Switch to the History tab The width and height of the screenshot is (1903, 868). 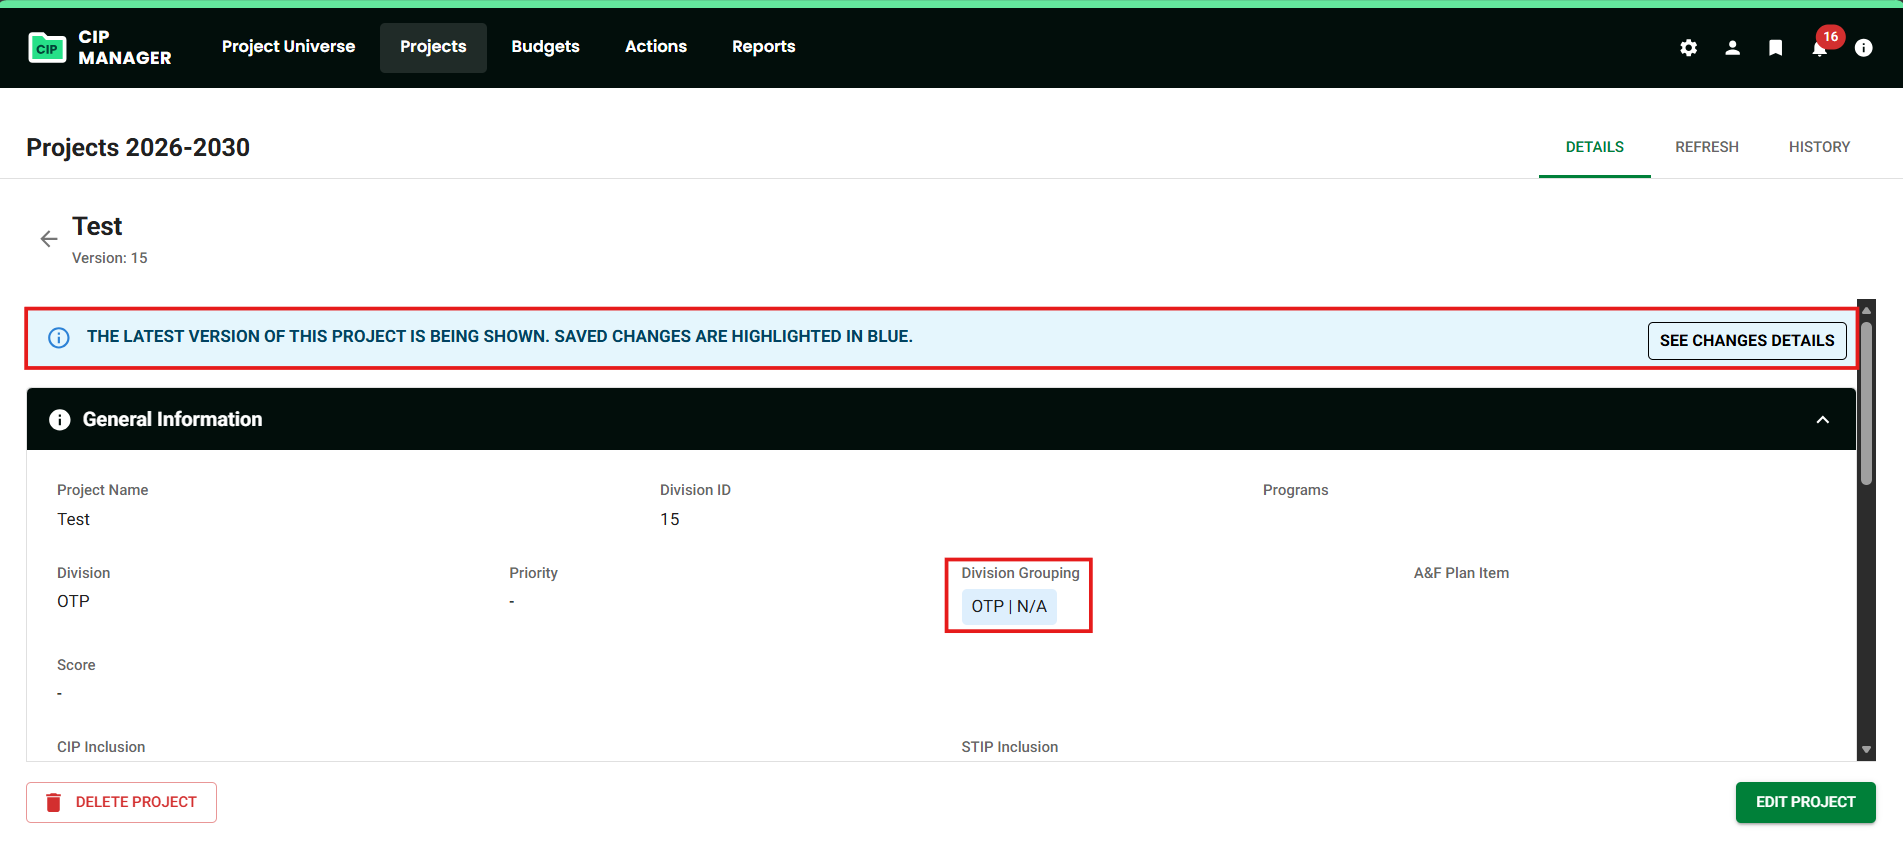pyautogui.click(x=1819, y=147)
